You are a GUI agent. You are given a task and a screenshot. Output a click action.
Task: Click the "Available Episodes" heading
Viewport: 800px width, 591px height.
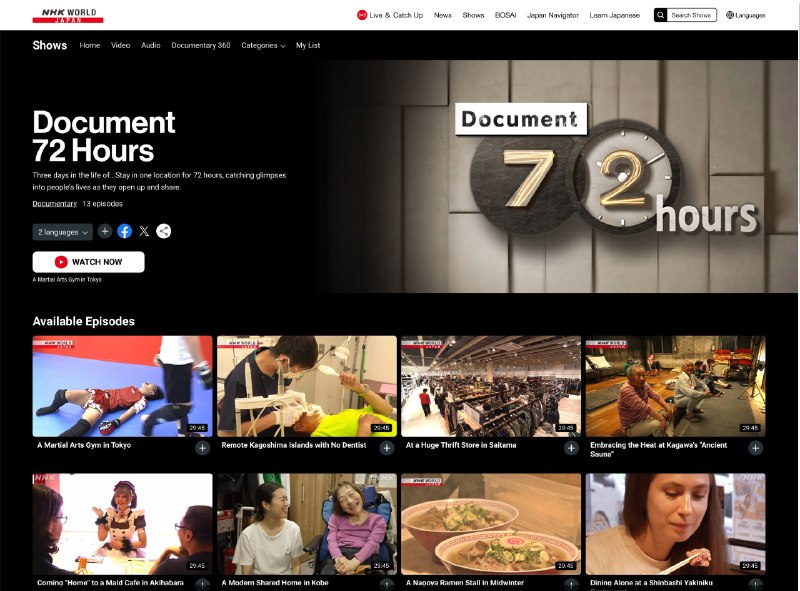click(x=84, y=321)
